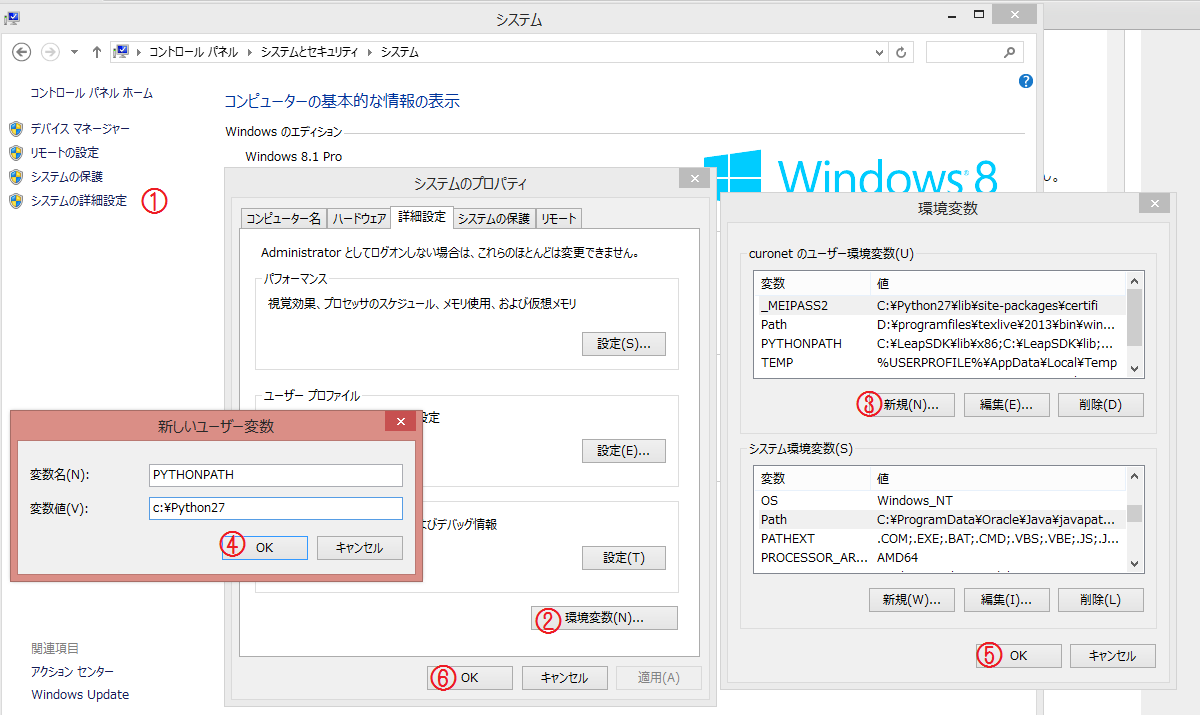The width and height of the screenshot is (1200, 715).
Task: Switch to コンピューター名 tab
Action: (x=284, y=219)
